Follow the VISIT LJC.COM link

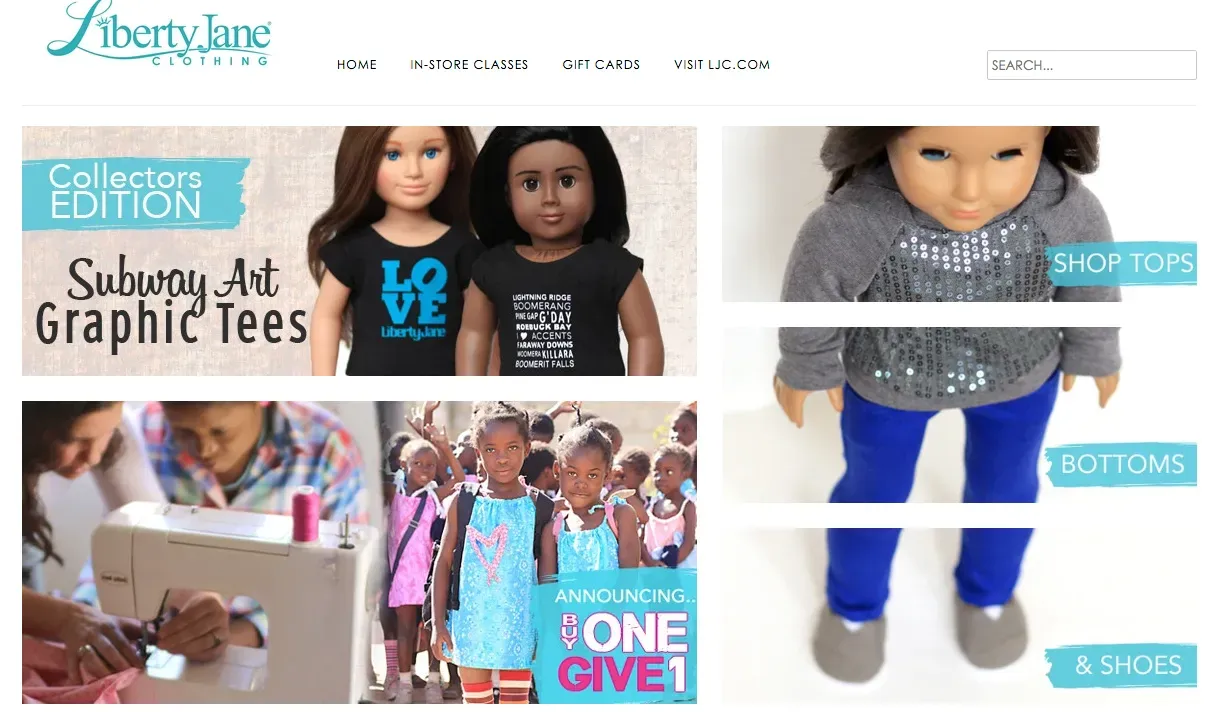[722, 65]
